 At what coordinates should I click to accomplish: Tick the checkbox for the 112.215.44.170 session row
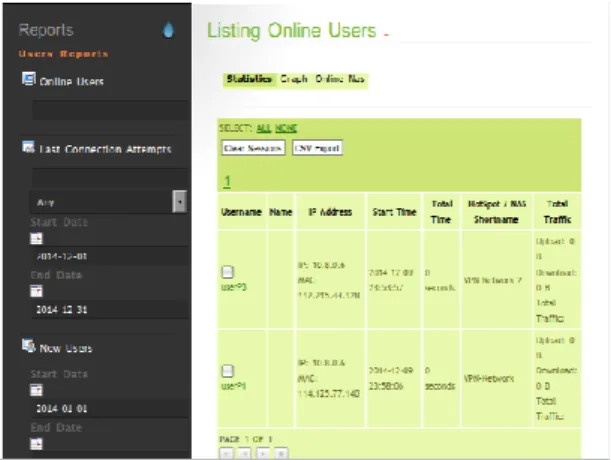(228, 271)
